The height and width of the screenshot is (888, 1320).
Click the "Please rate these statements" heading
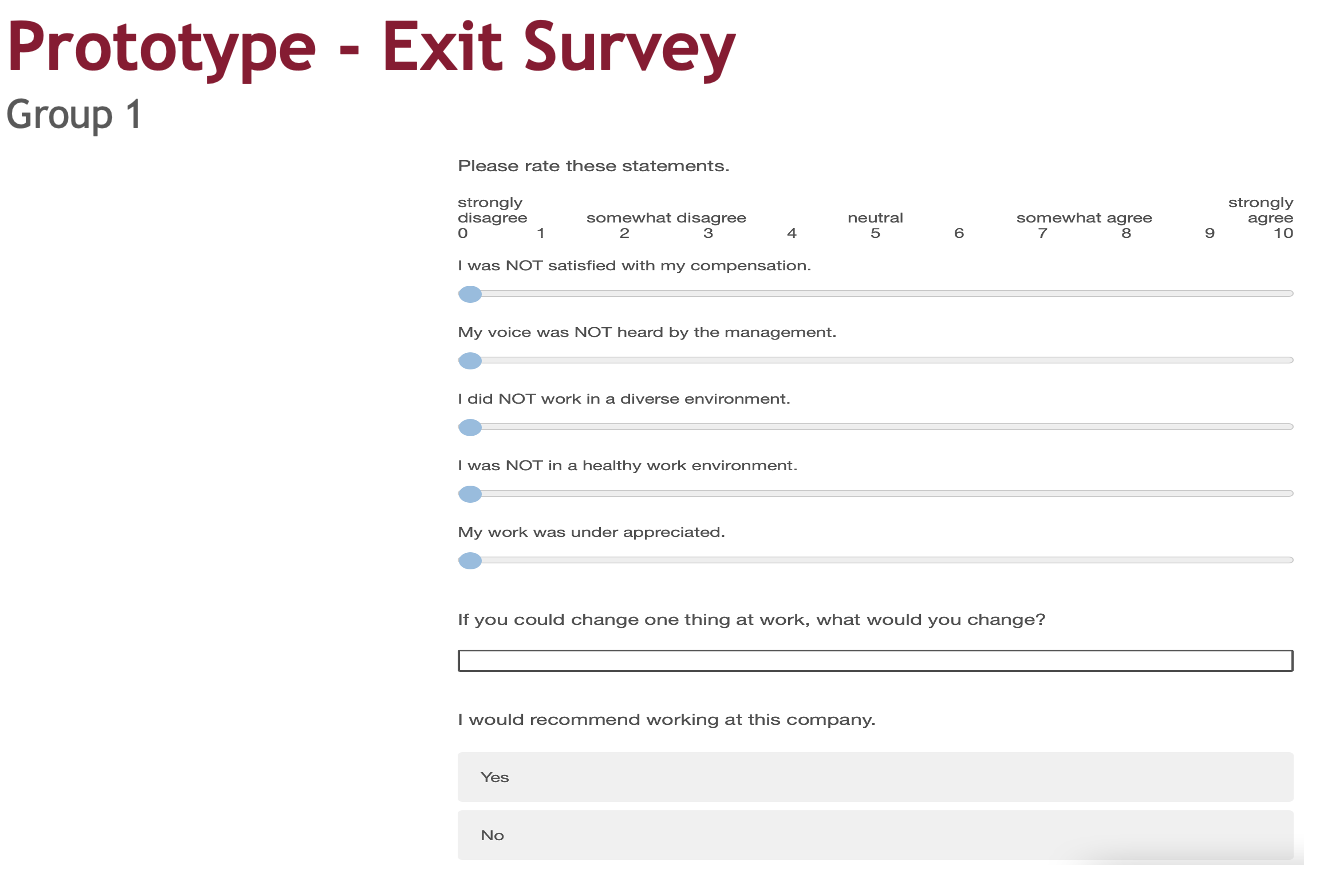pyautogui.click(x=593, y=166)
